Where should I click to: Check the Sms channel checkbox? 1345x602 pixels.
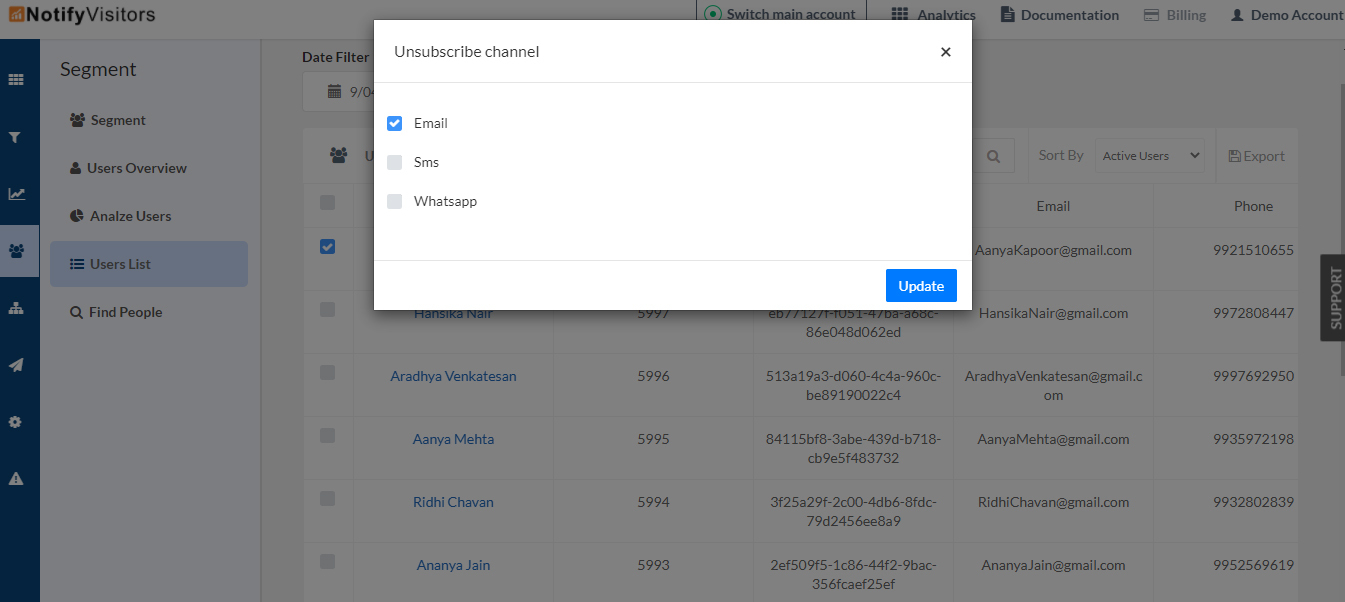[395, 162]
